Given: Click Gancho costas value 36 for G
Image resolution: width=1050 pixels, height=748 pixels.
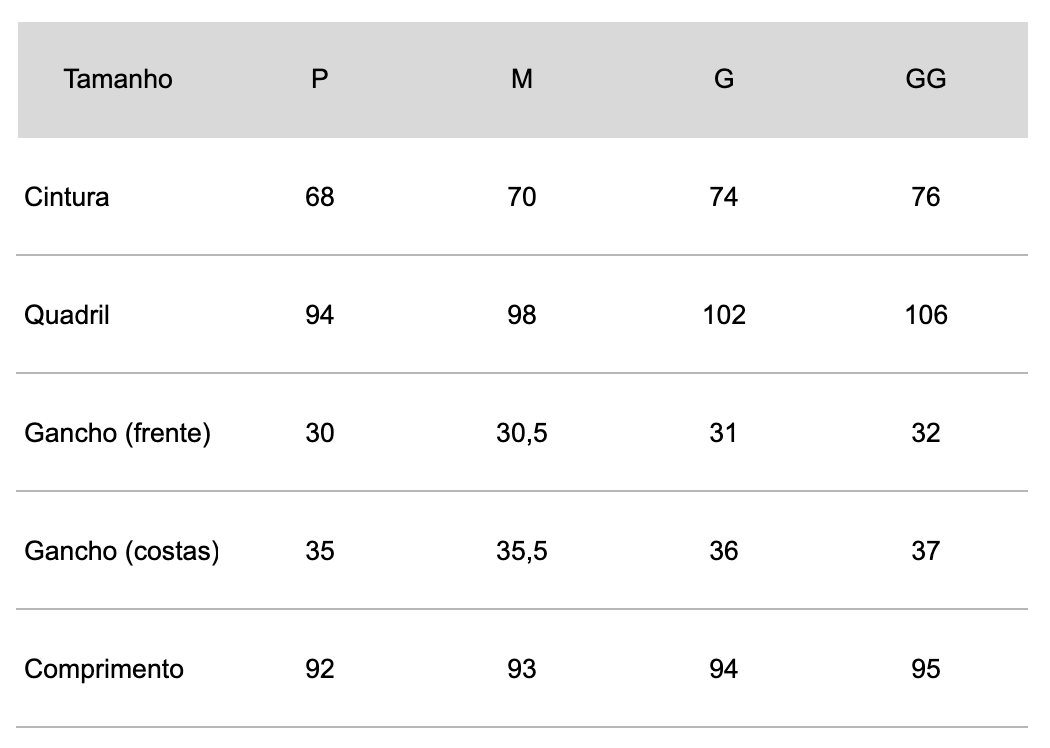Looking at the screenshot, I should [x=724, y=551].
